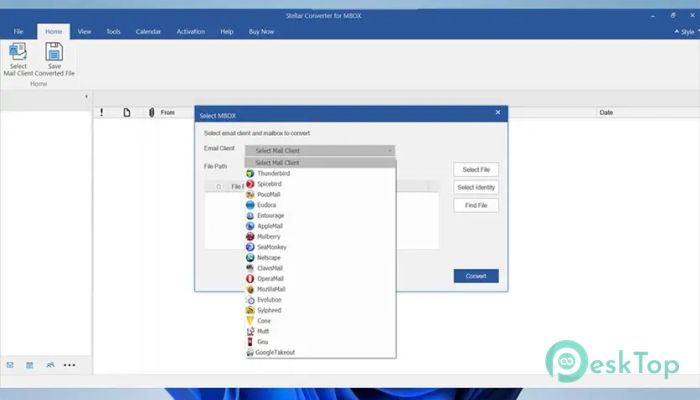Choose Evolution as the mail client
This screenshot has width=700, height=400.
[320, 300]
